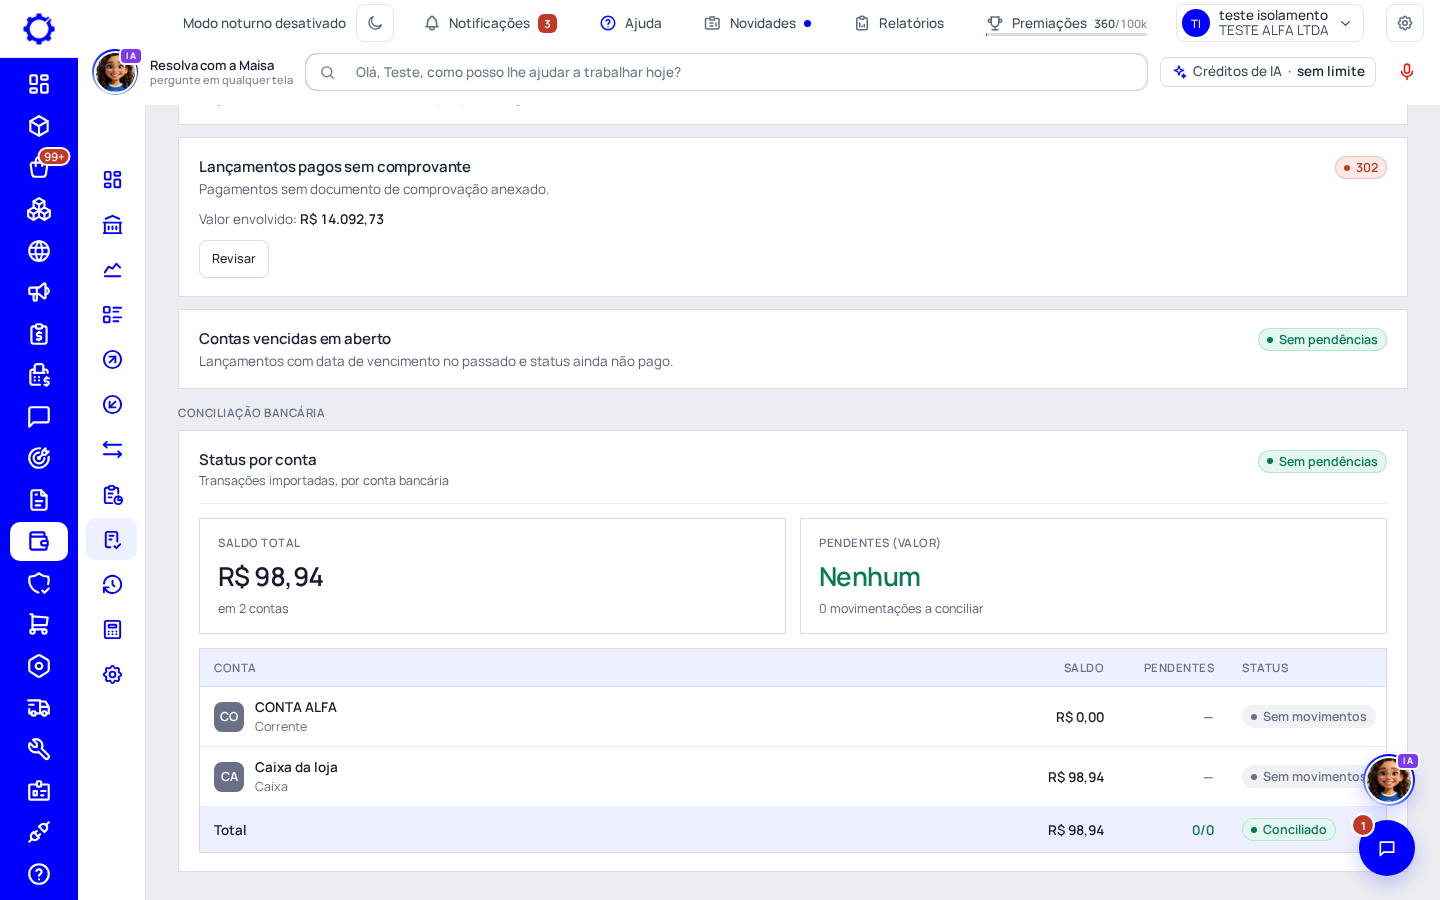The width and height of the screenshot is (1440, 900).
Task: Select the Caixa da loja account row
Action: click(793, 777)
